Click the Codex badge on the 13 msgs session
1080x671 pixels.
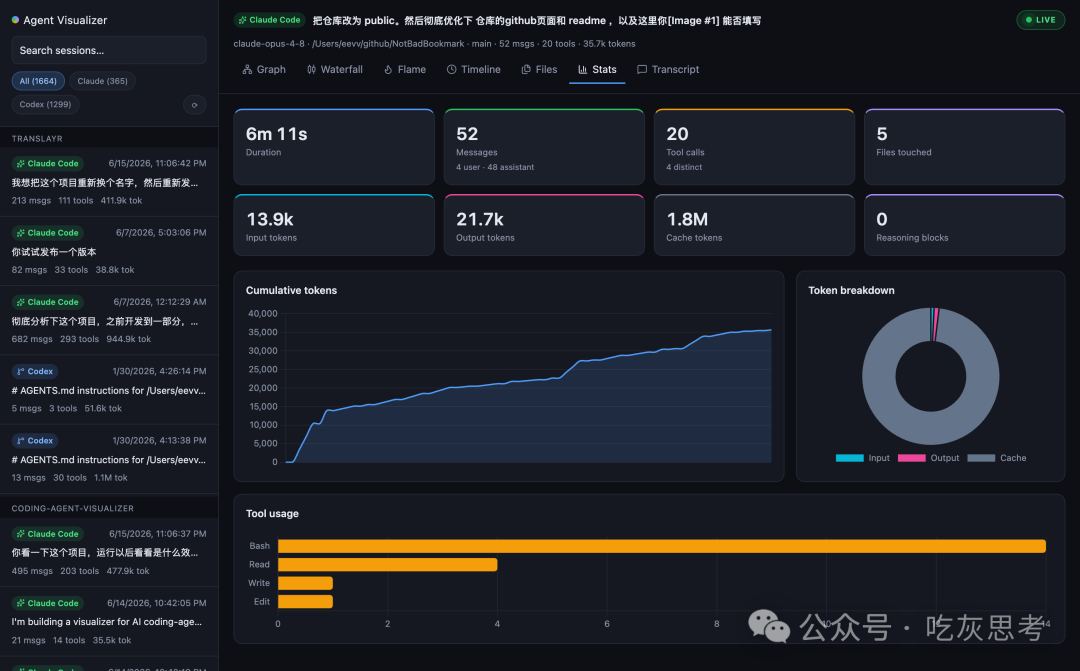point(35,440)
